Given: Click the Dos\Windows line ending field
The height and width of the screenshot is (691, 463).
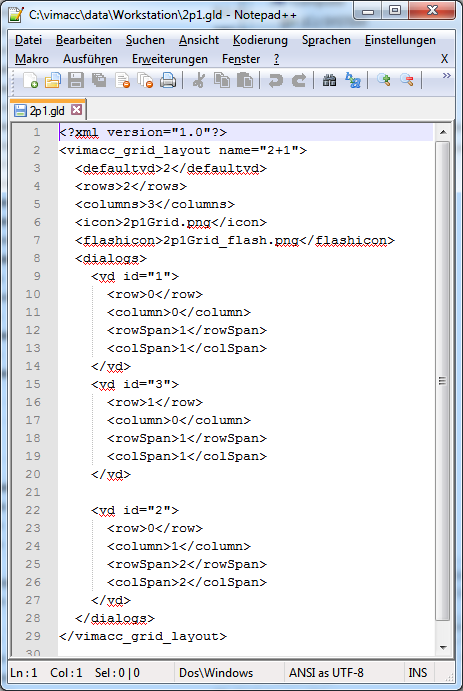Looking at the screenshot, I should (216, 672).
